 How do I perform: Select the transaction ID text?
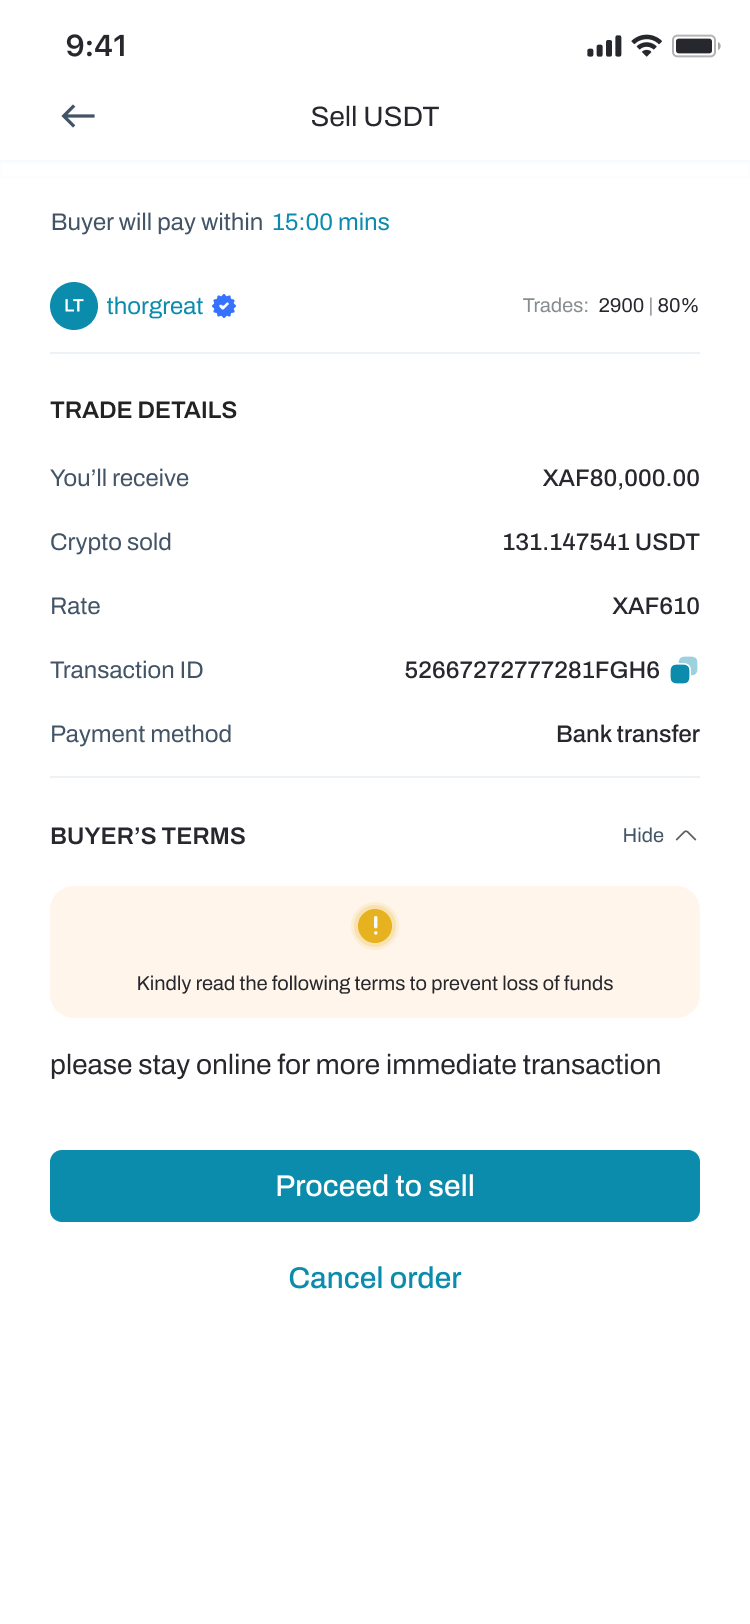532,670
